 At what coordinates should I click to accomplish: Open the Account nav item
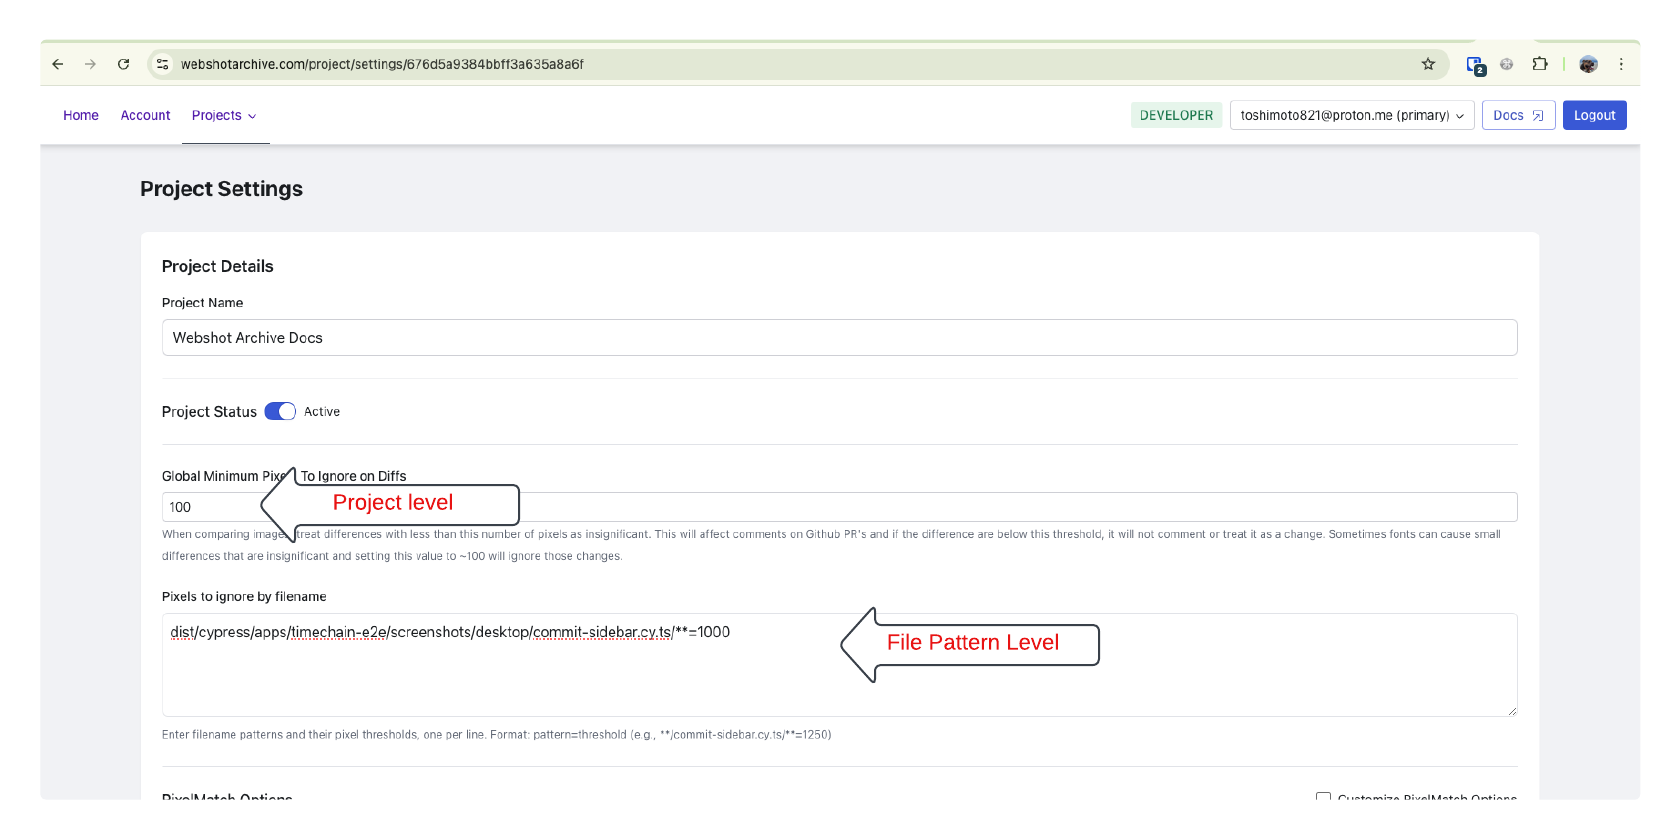[x=145, y=116]
